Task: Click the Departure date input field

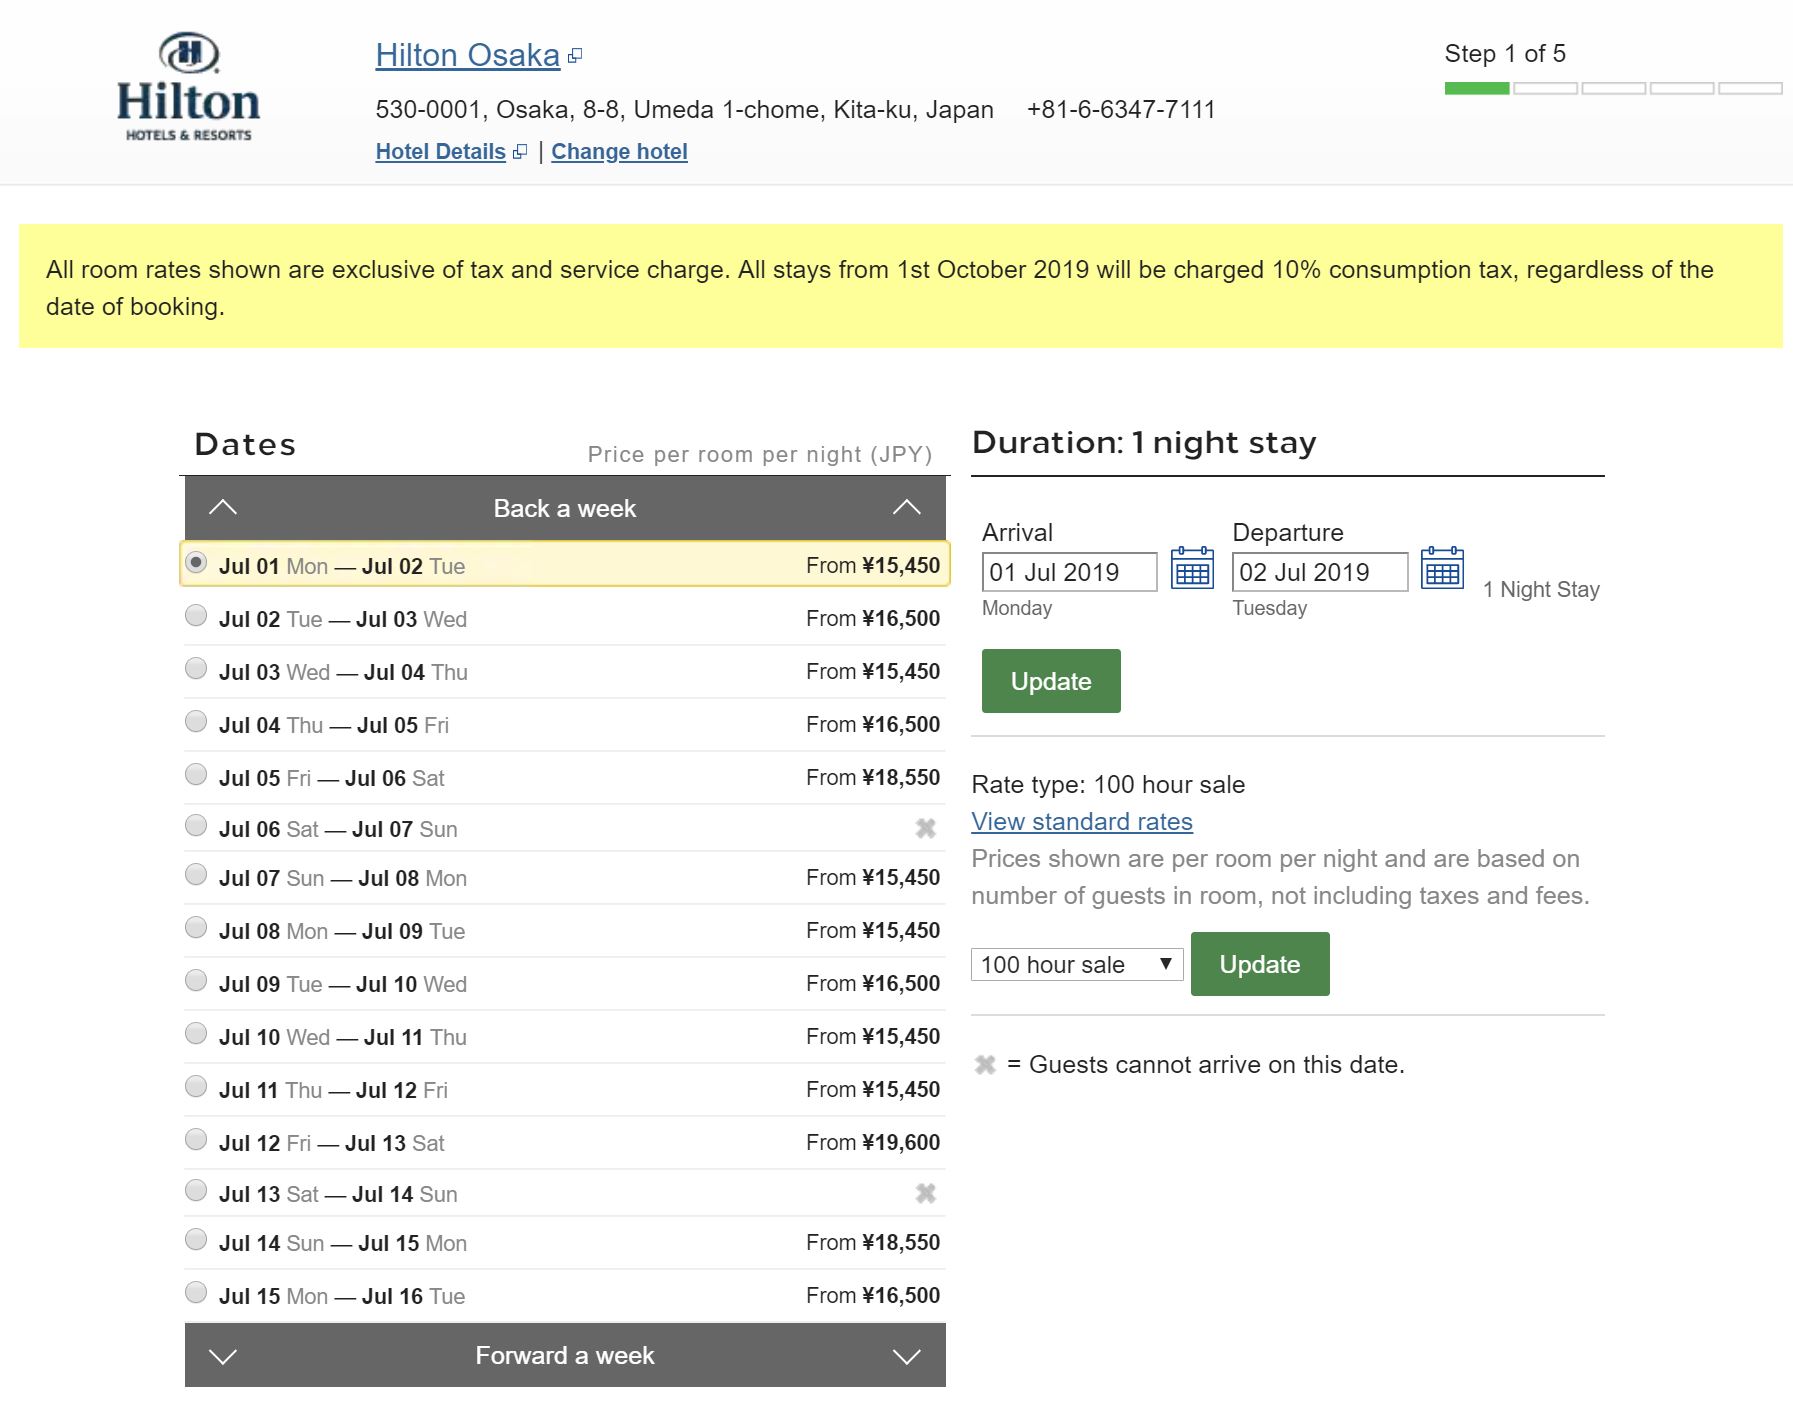Action: point(1319,572)
